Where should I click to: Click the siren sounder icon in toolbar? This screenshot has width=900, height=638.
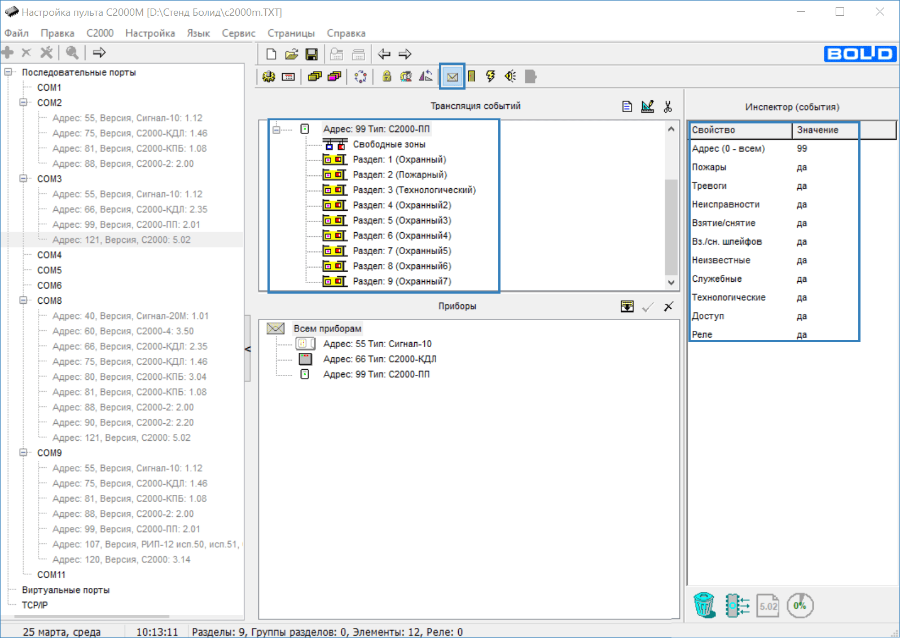(510, 76)
